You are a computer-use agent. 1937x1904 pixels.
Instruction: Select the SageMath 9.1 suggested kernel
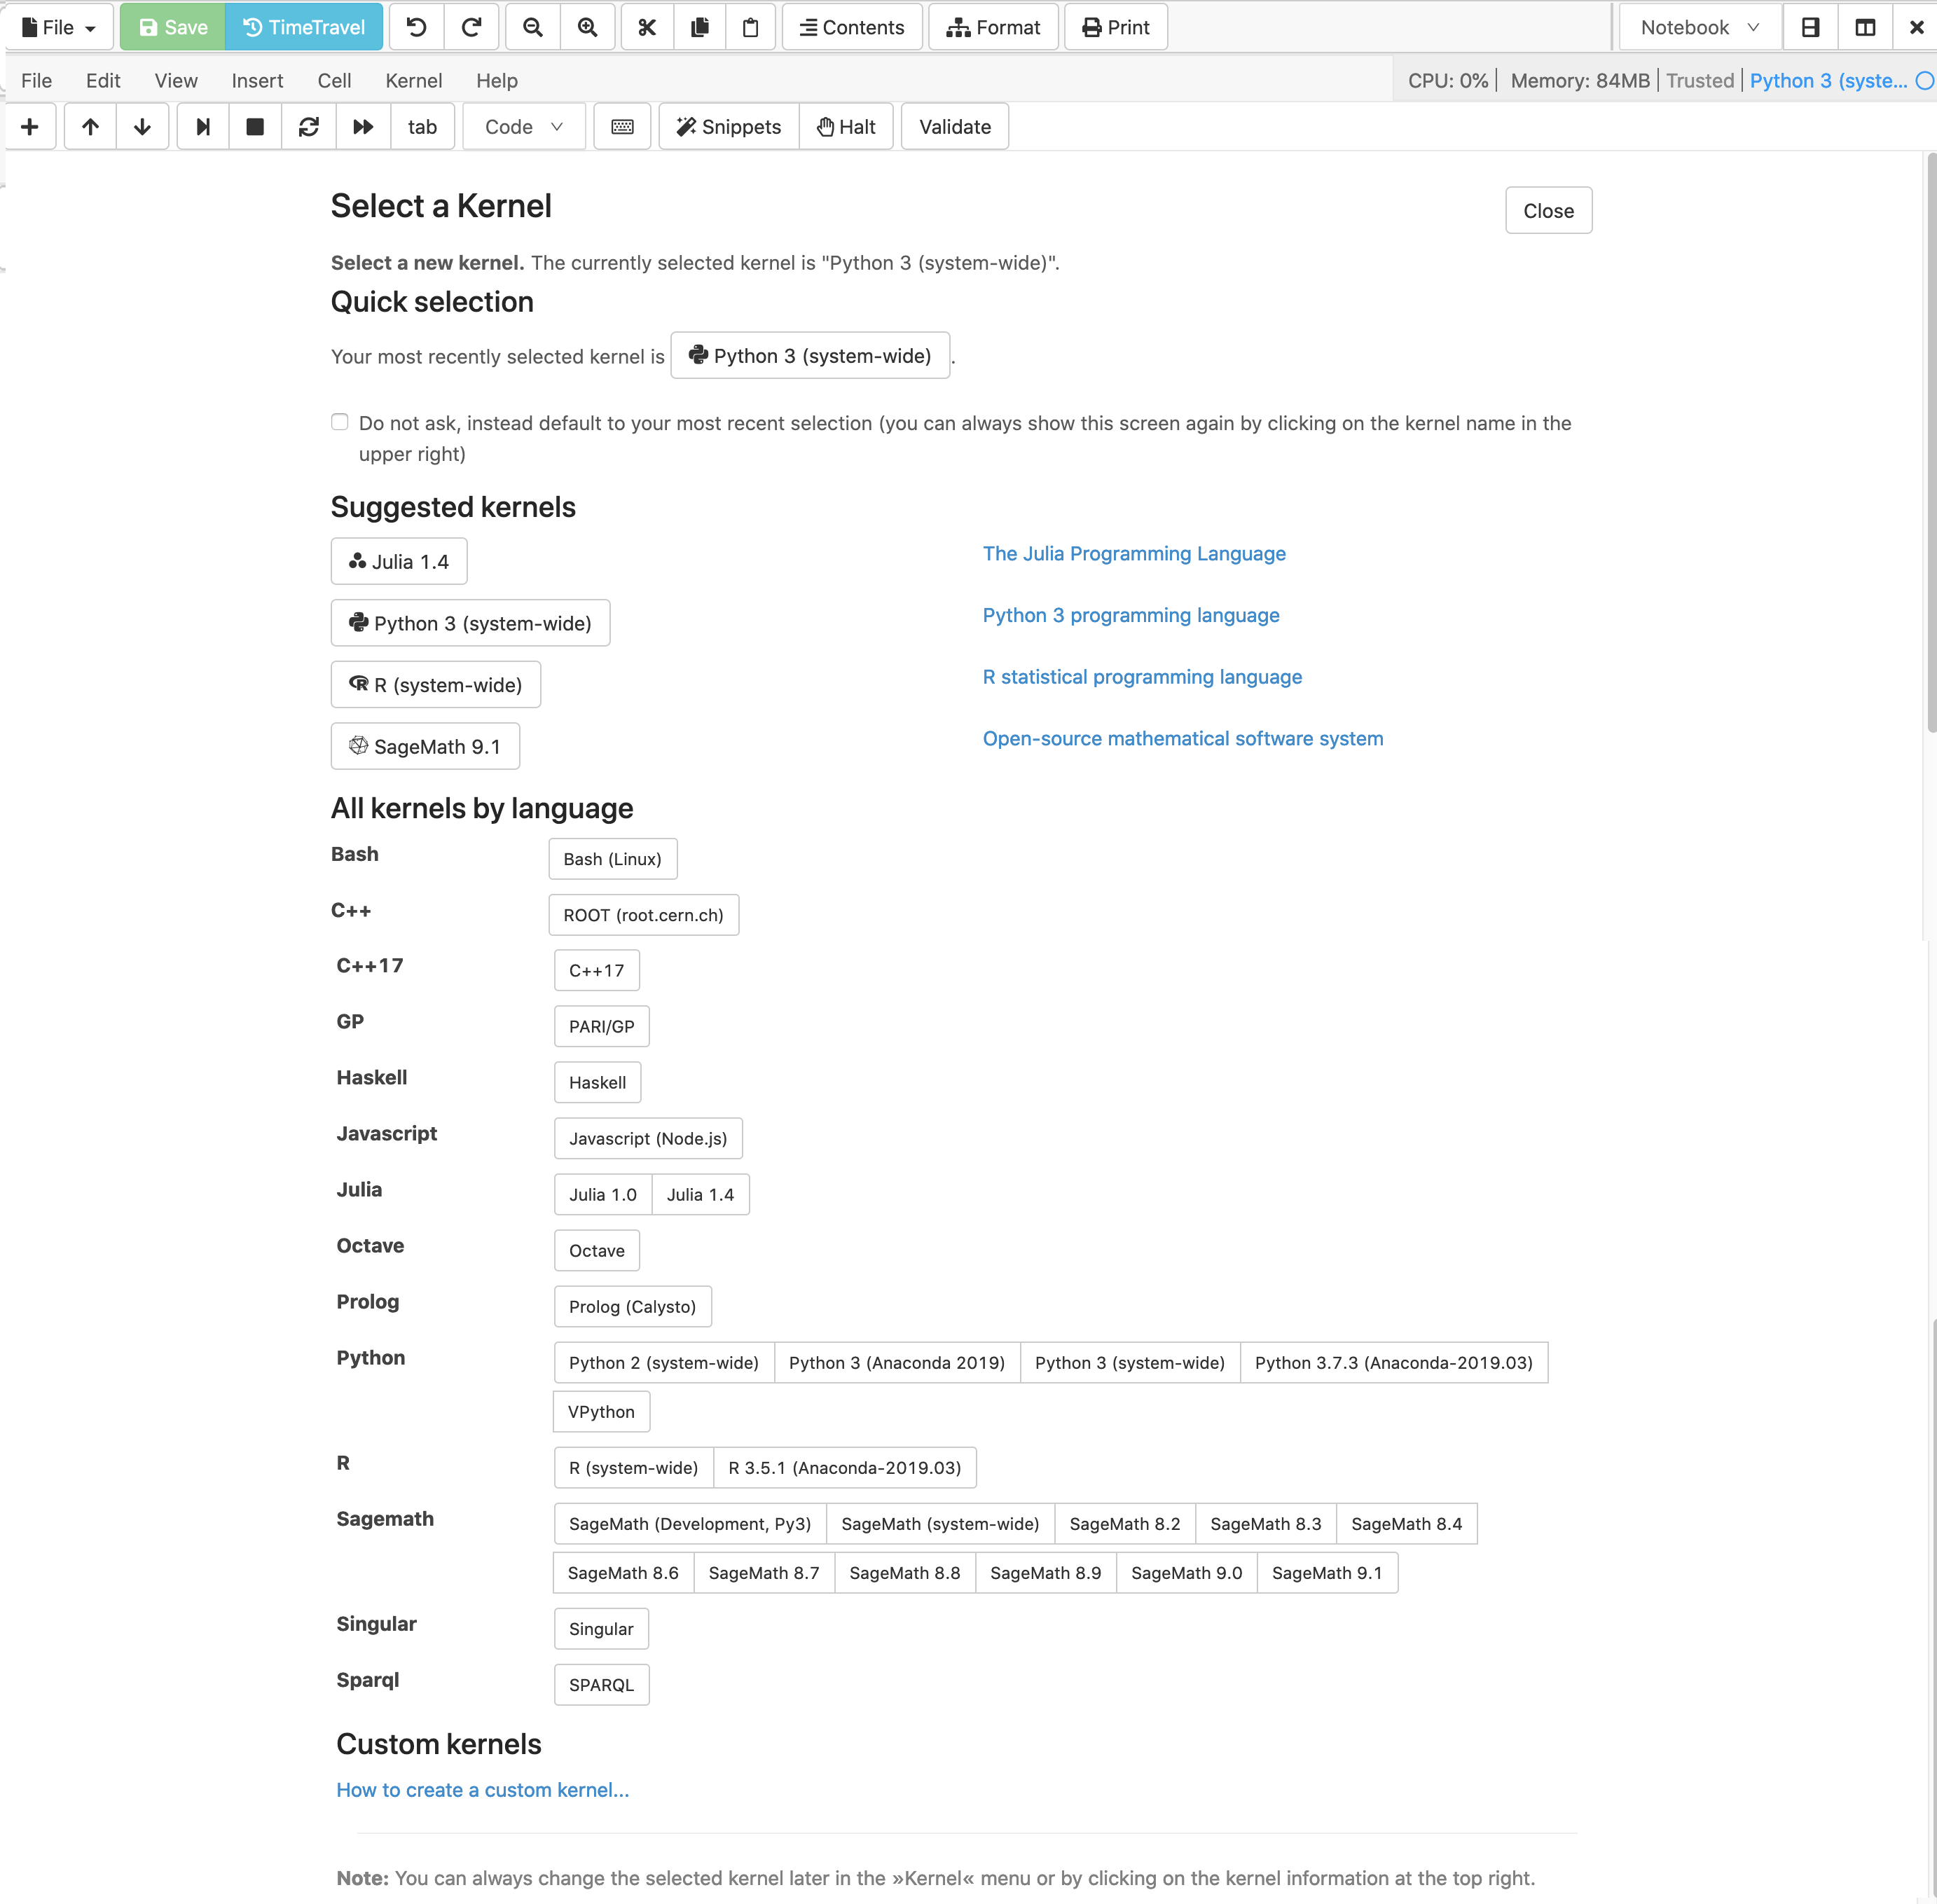point(425,746)
